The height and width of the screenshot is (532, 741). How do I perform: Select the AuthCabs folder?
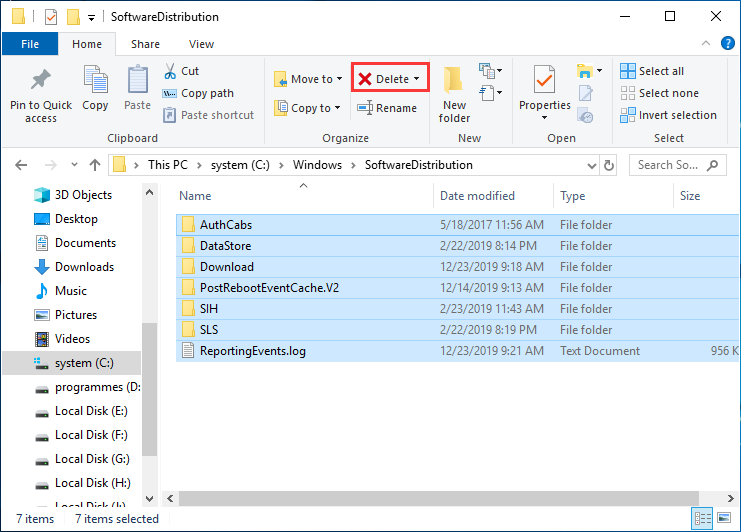(457, 225)
